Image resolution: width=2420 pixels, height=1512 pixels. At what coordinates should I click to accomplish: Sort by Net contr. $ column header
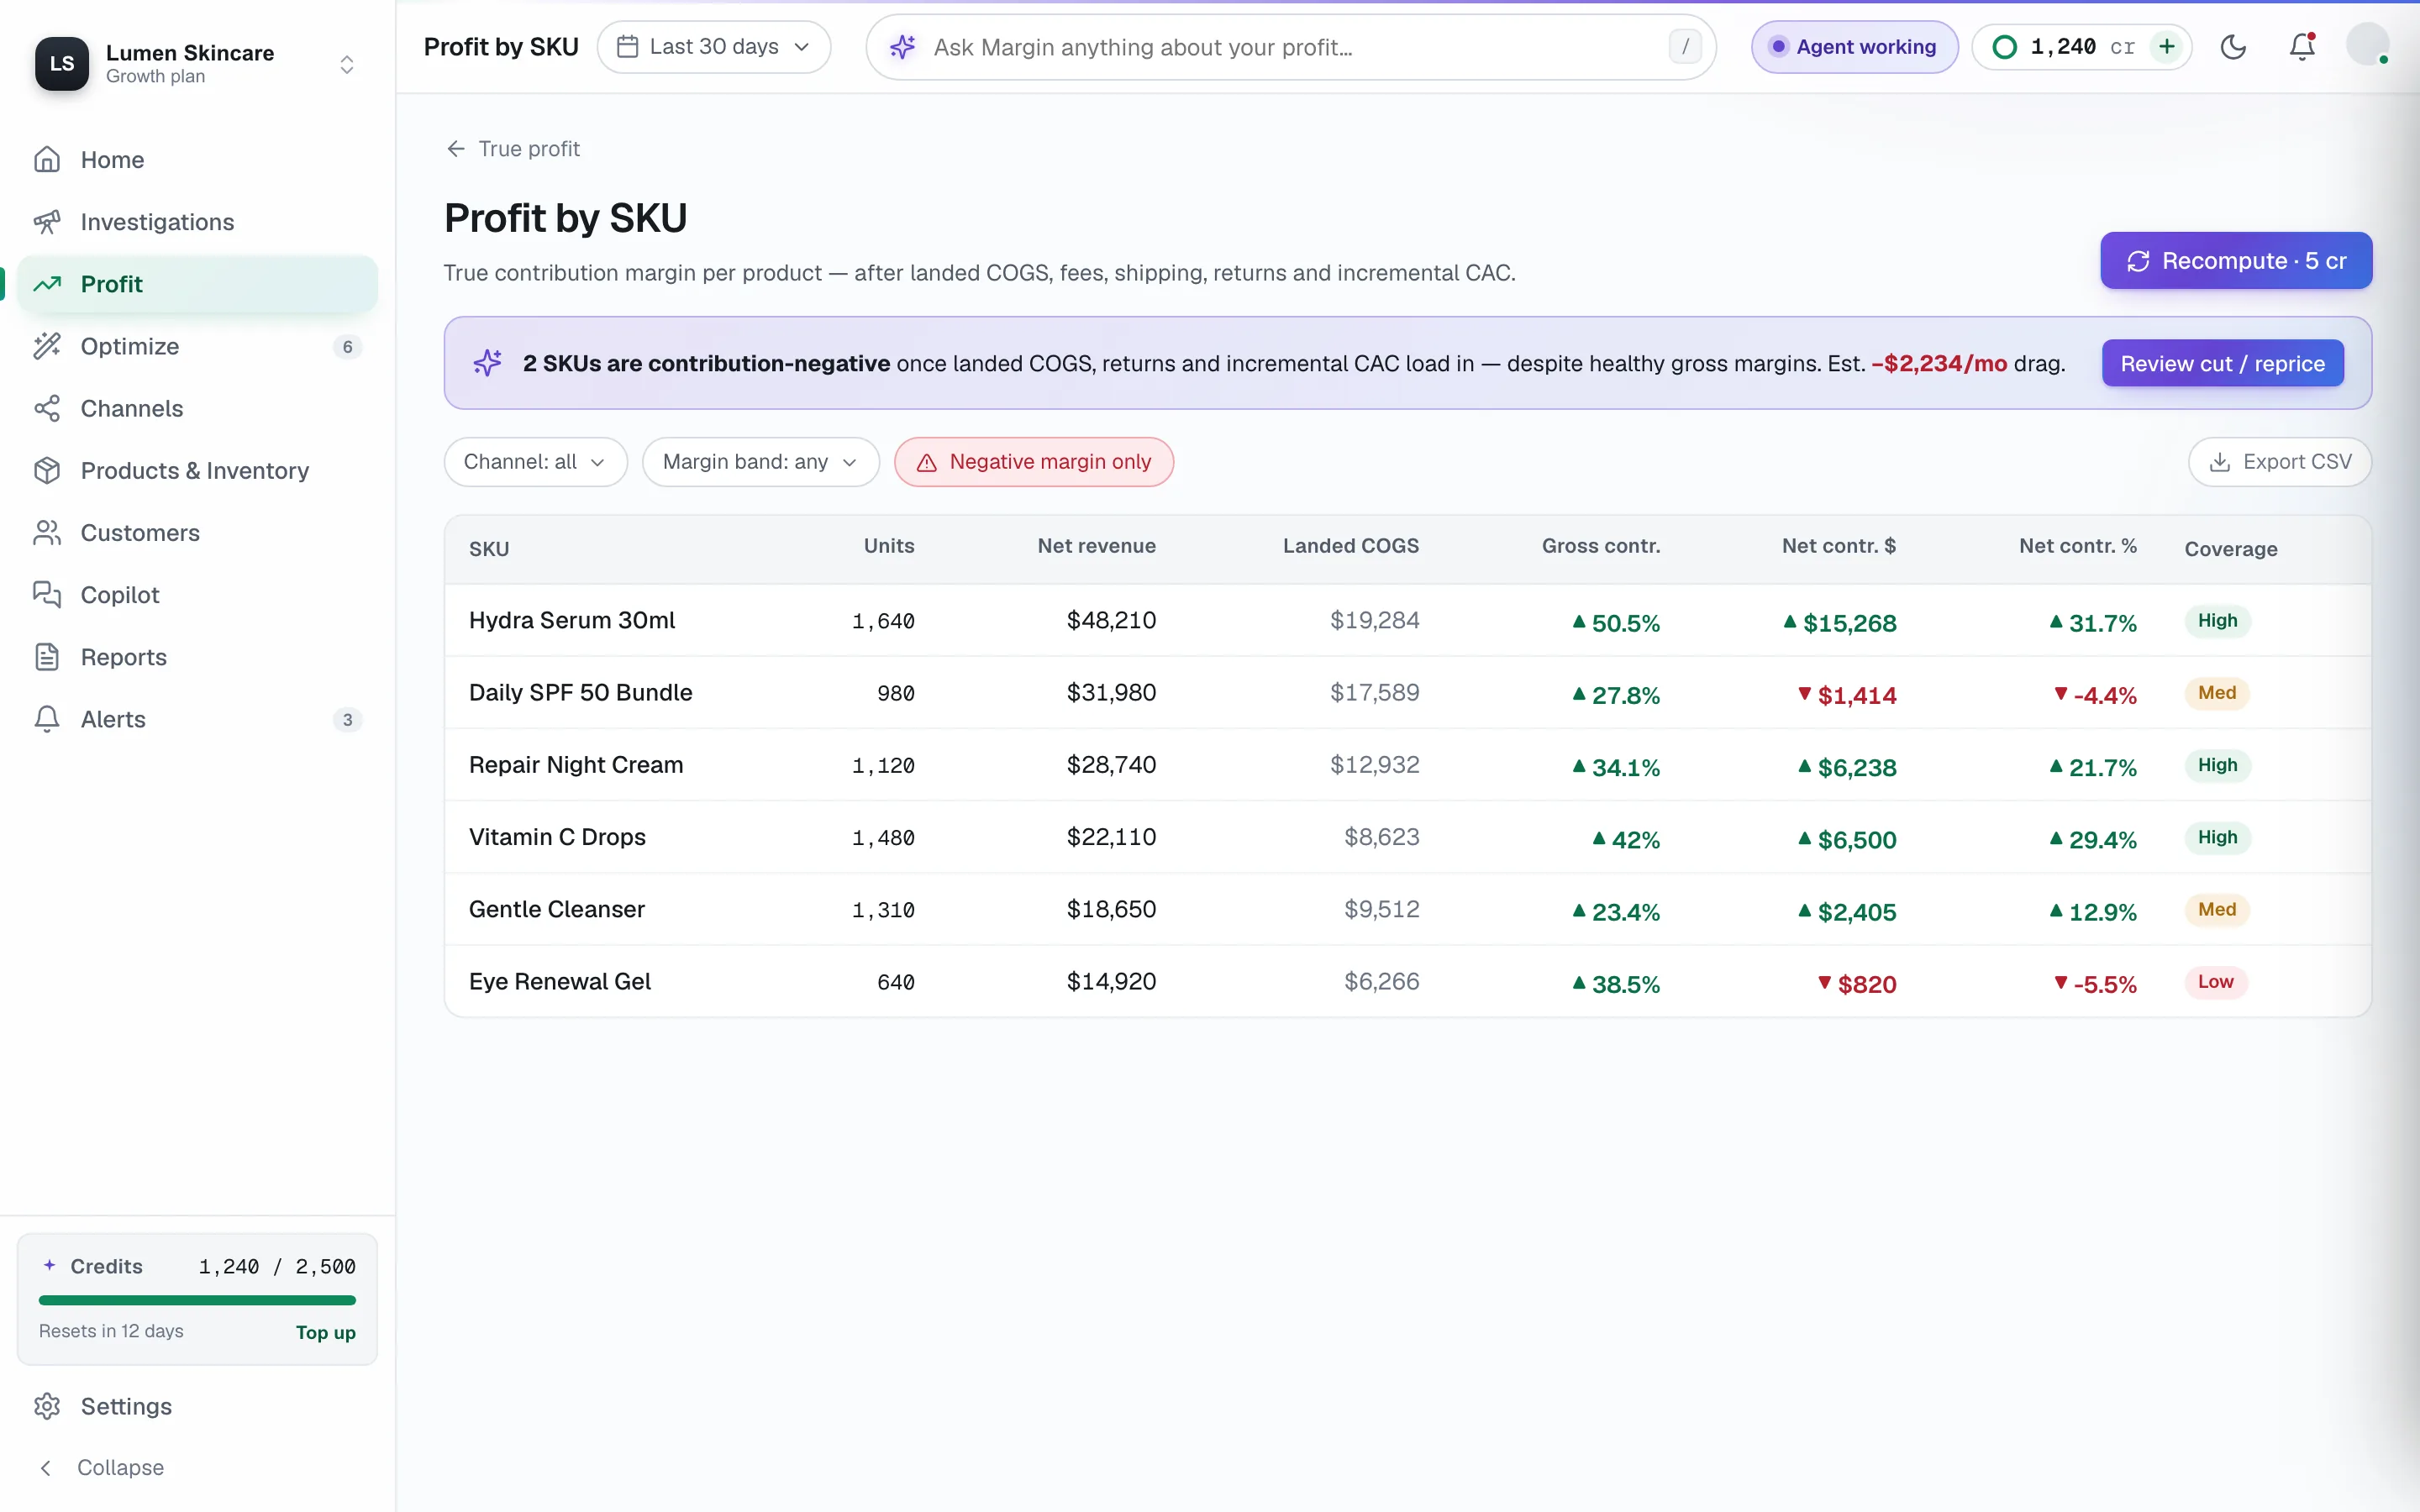pos(1838,546)
